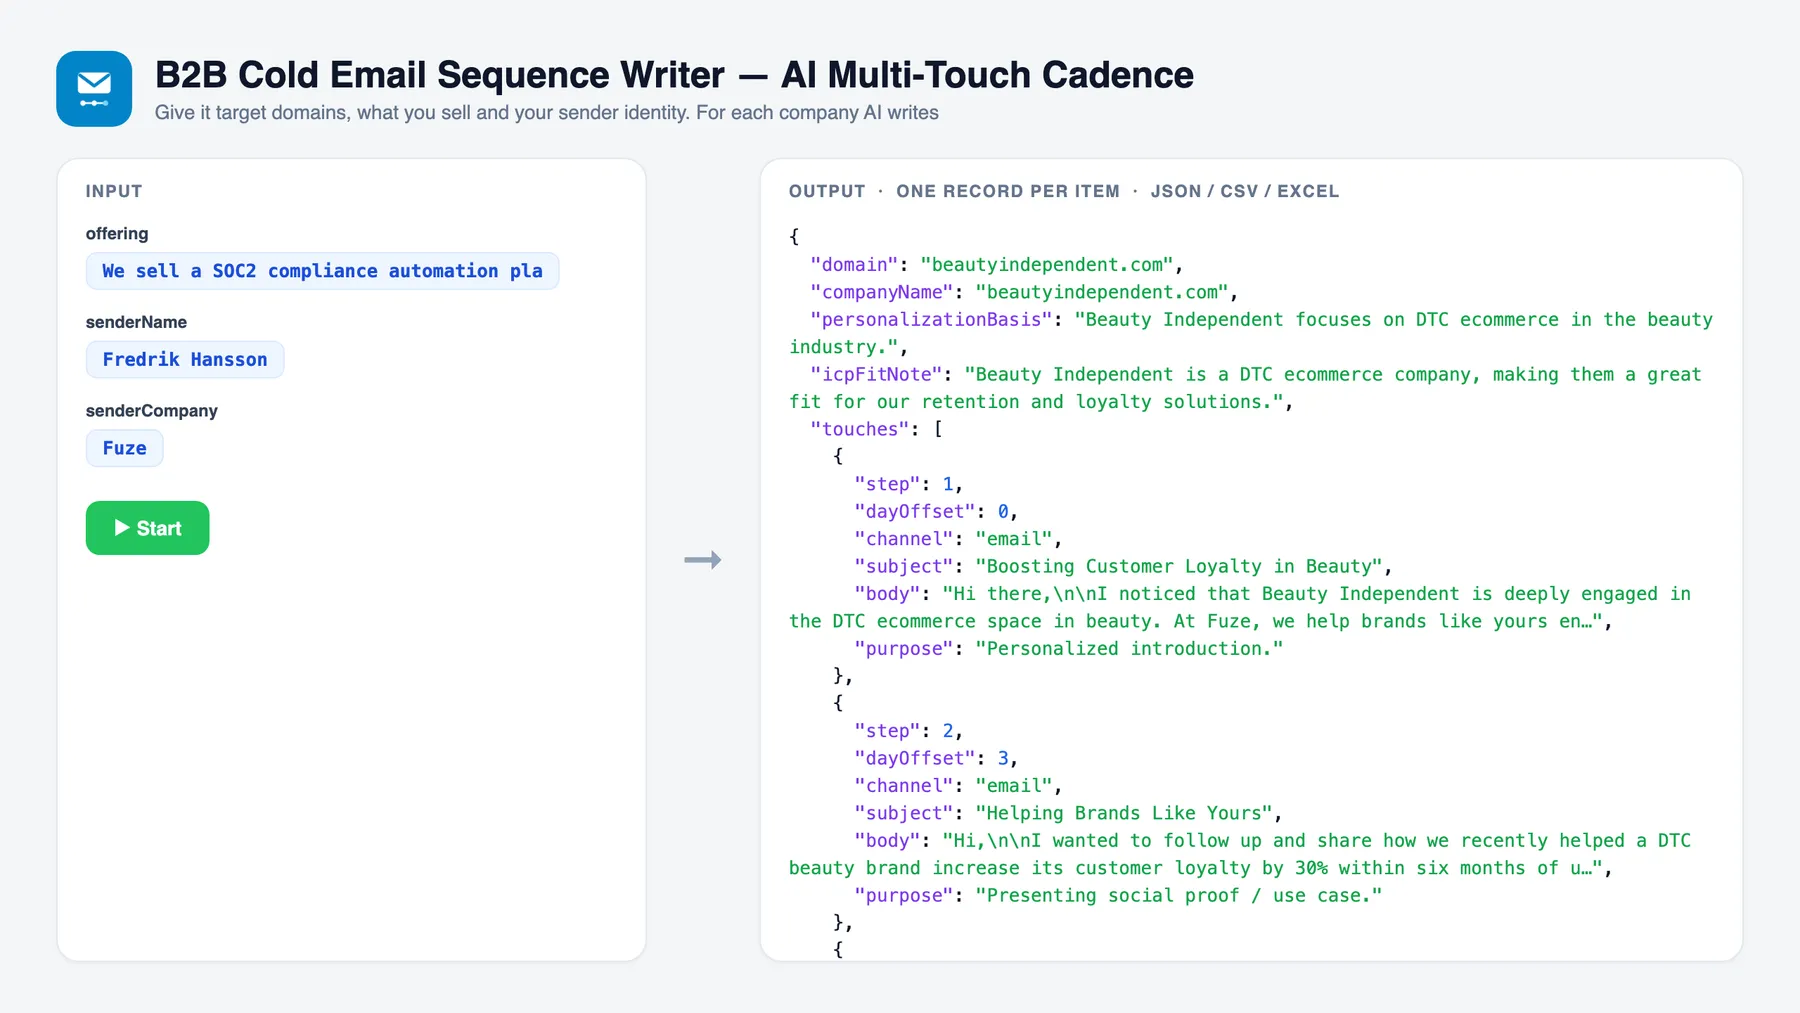Click the INPUT panel heading
Viewport: 1800px width, 1013px height.
point(114,191)
